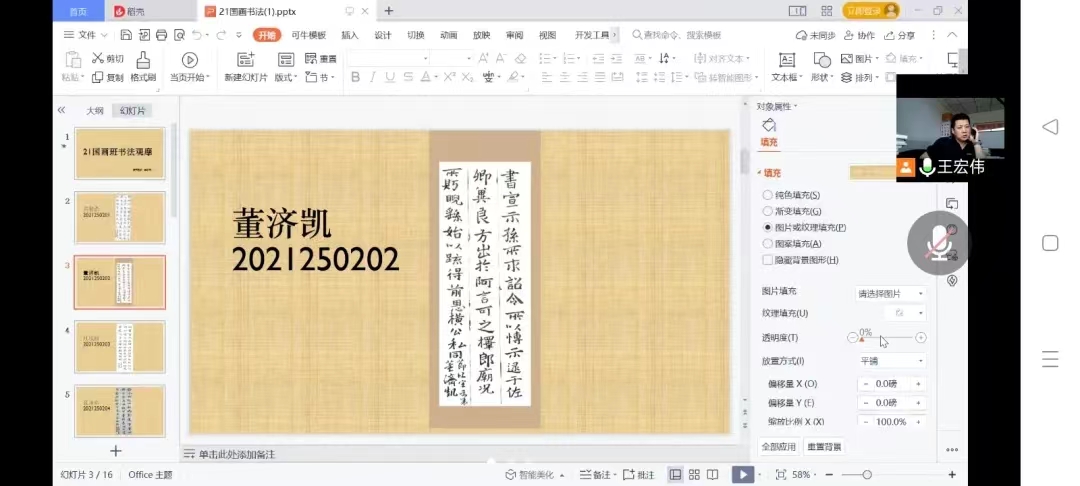Click the fill bucket icon in object properties
The image size is (1080, 486).
[x=769, y=125]
